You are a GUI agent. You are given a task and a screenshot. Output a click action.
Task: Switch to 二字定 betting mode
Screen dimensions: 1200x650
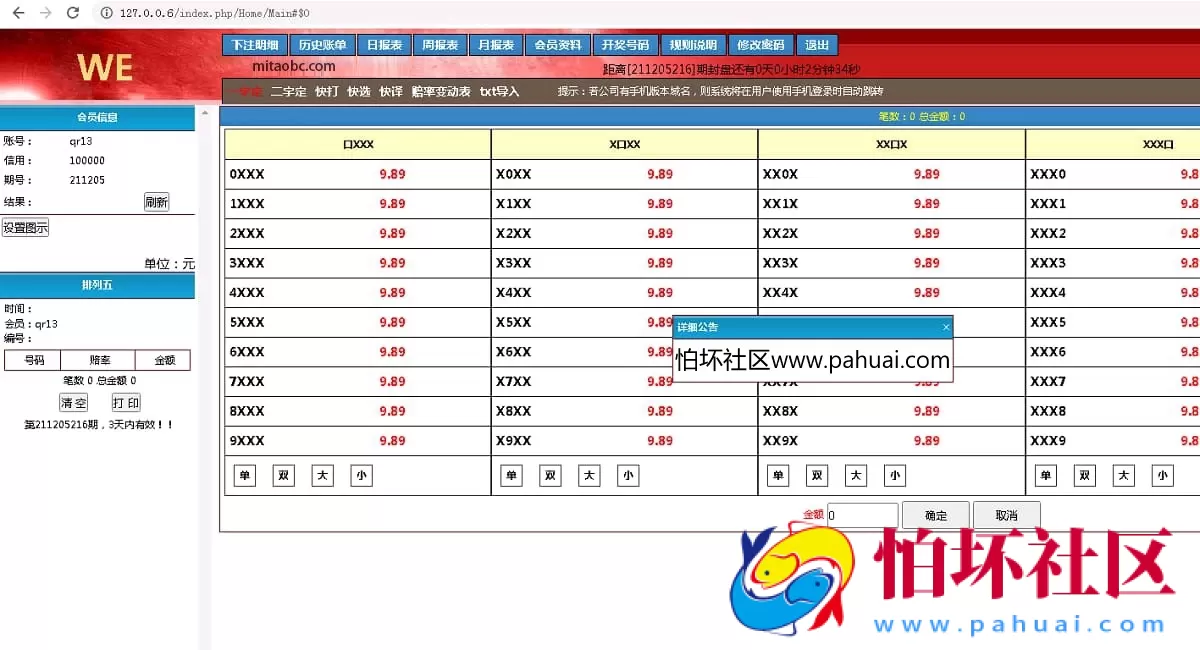[x=288, y=91]
